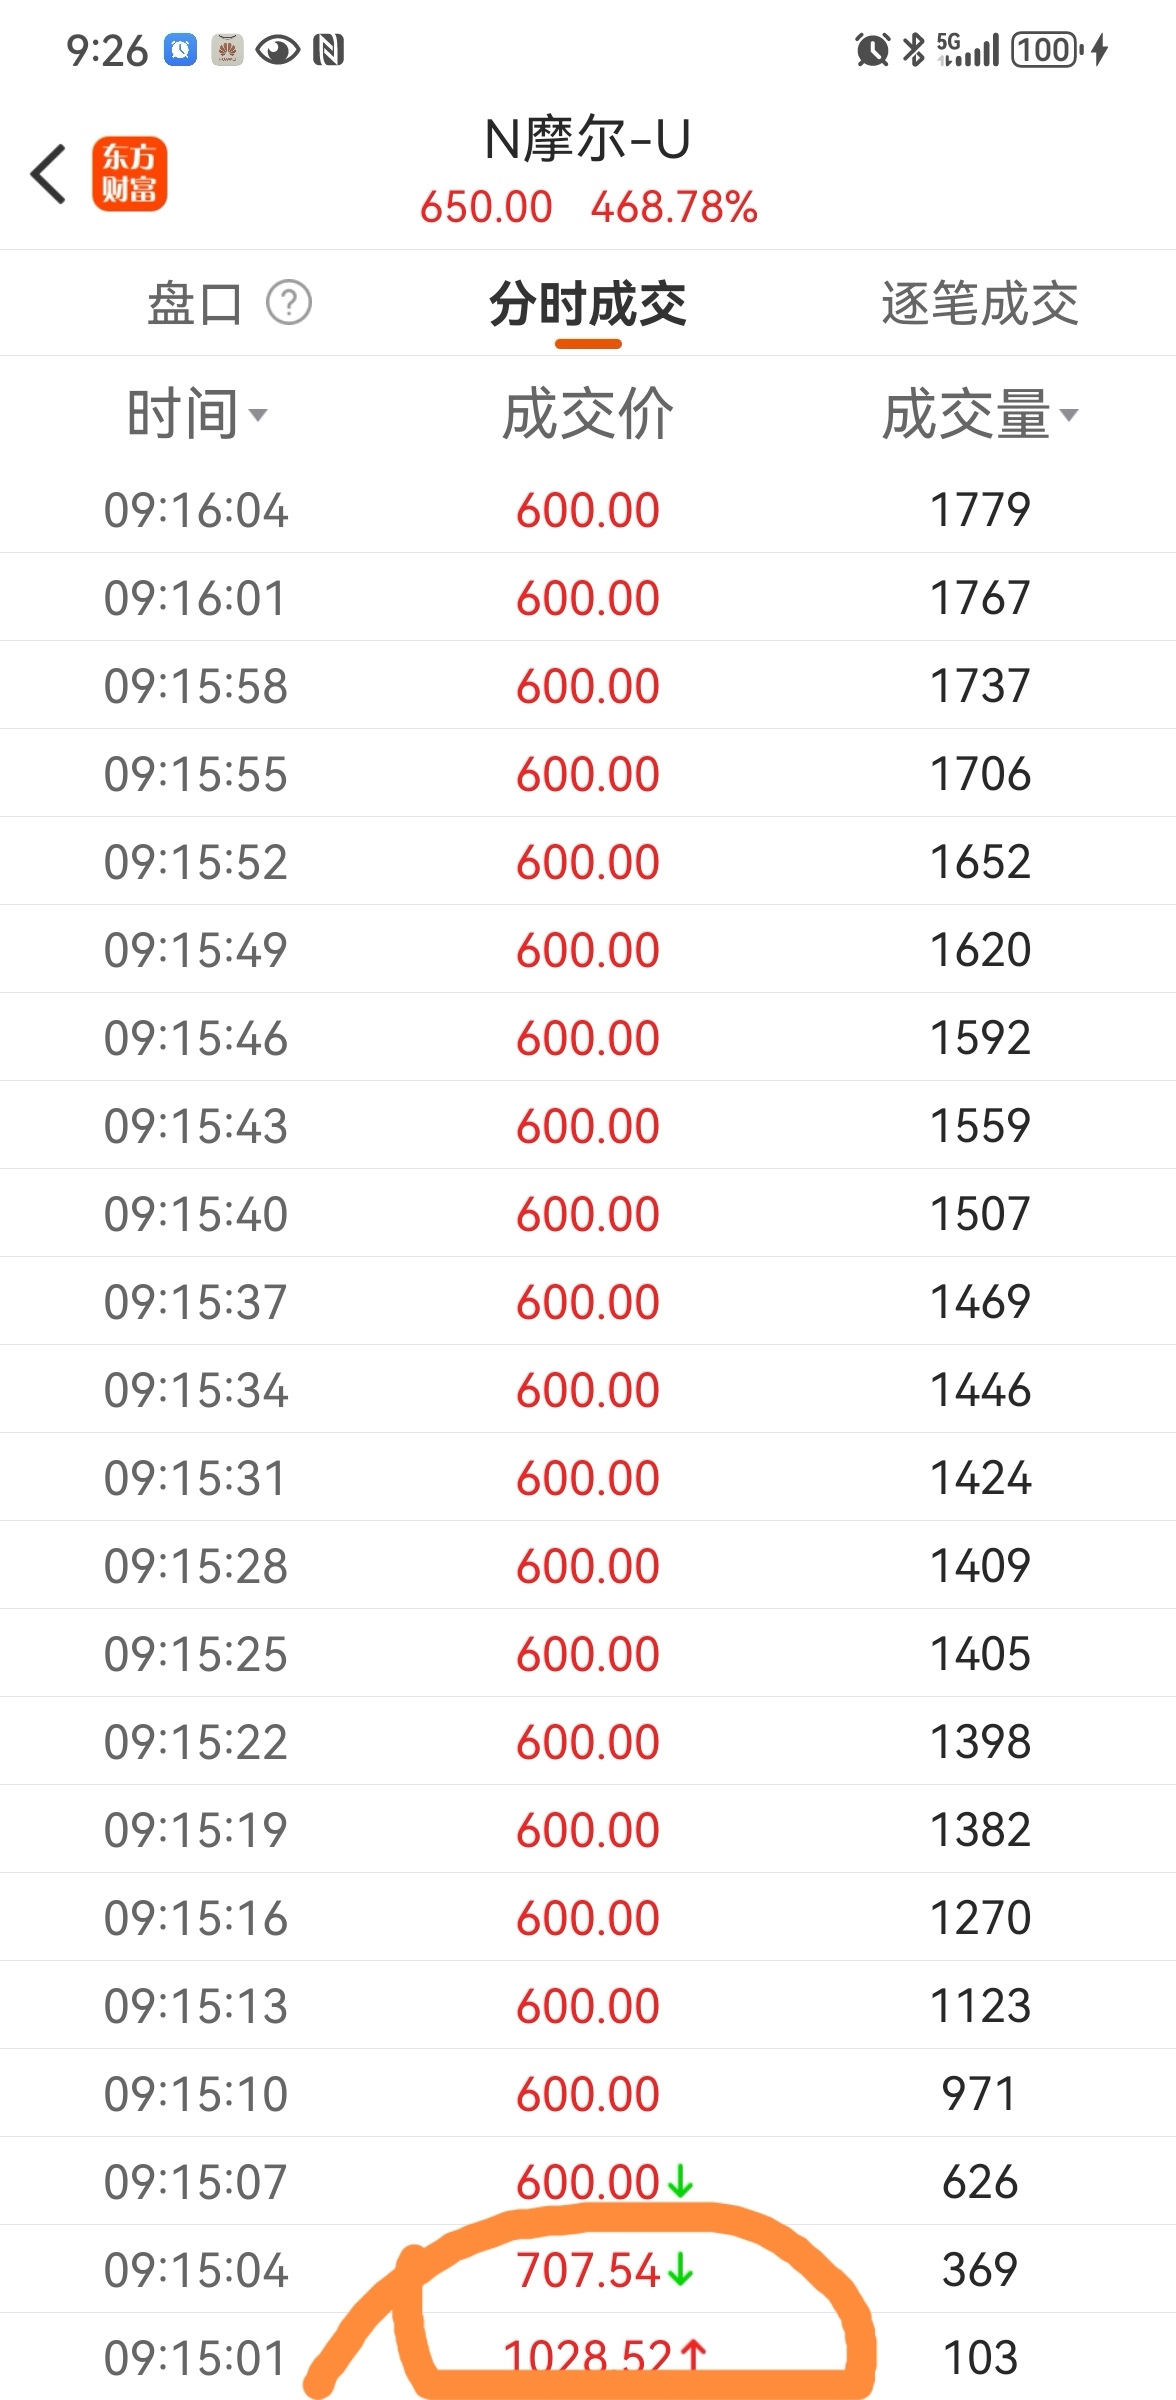Tap the back arrow icon
Image resolution: width=1176 pixels, height=2400 pixels.
pos(48,174)
